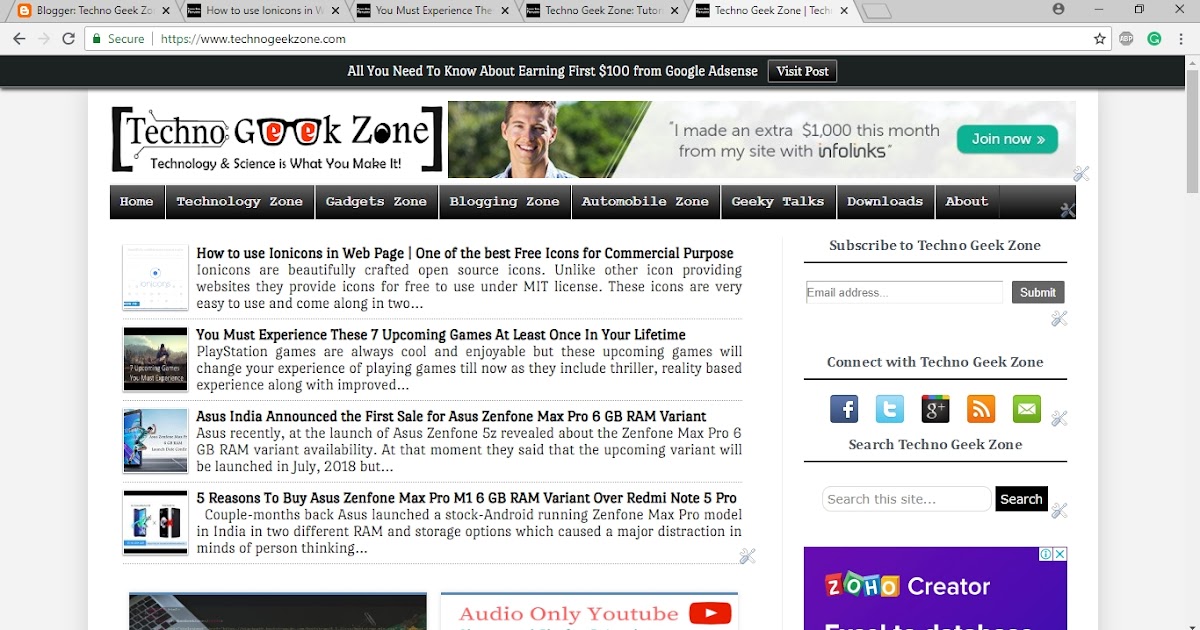This screenshot has height=630, width=1200.
Task: Close the Blogger: Techno Geek Zo tab
Action: pyautogui.click(x=165, y=10)
